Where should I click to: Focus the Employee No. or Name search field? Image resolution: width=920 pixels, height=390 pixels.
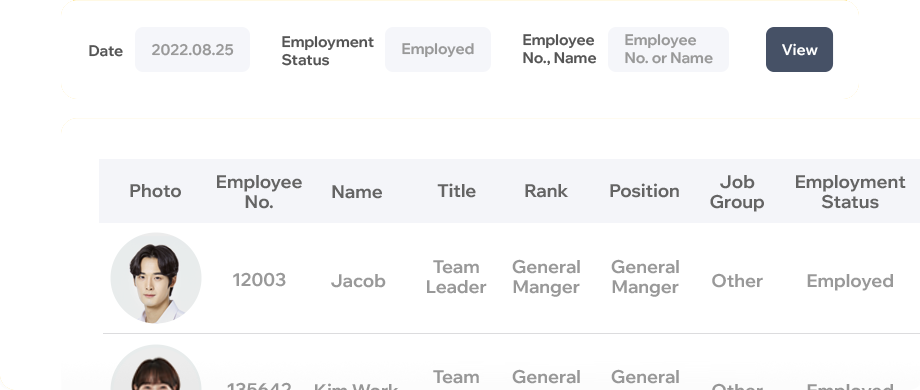point(668,50)
